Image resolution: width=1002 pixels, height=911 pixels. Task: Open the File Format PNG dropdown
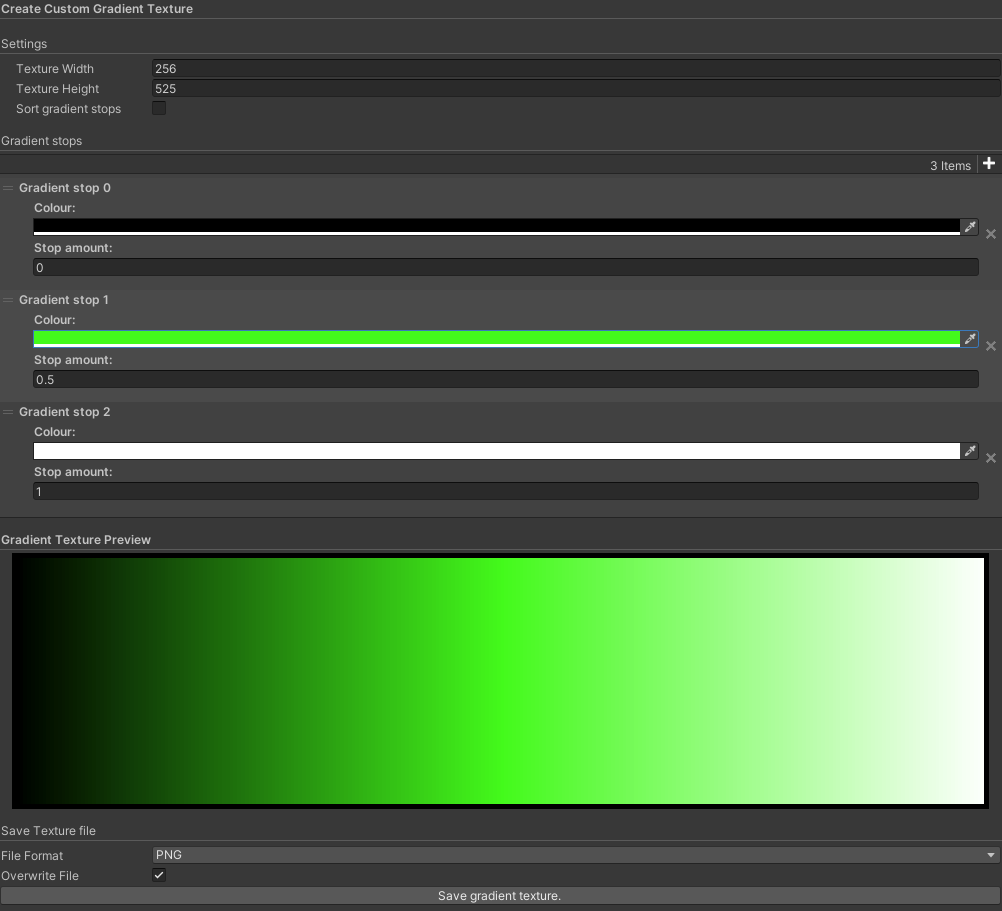tap(576, 855)
